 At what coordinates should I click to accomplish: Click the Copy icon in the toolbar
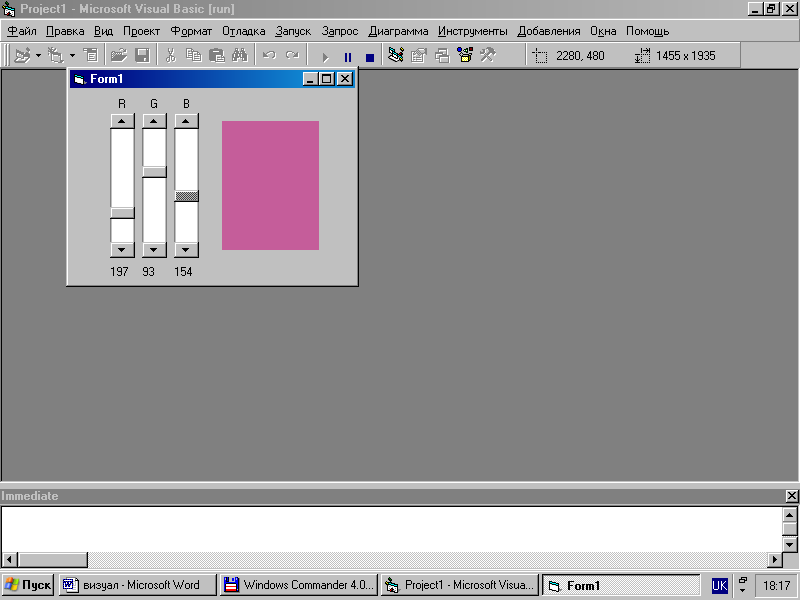(194, 55)
